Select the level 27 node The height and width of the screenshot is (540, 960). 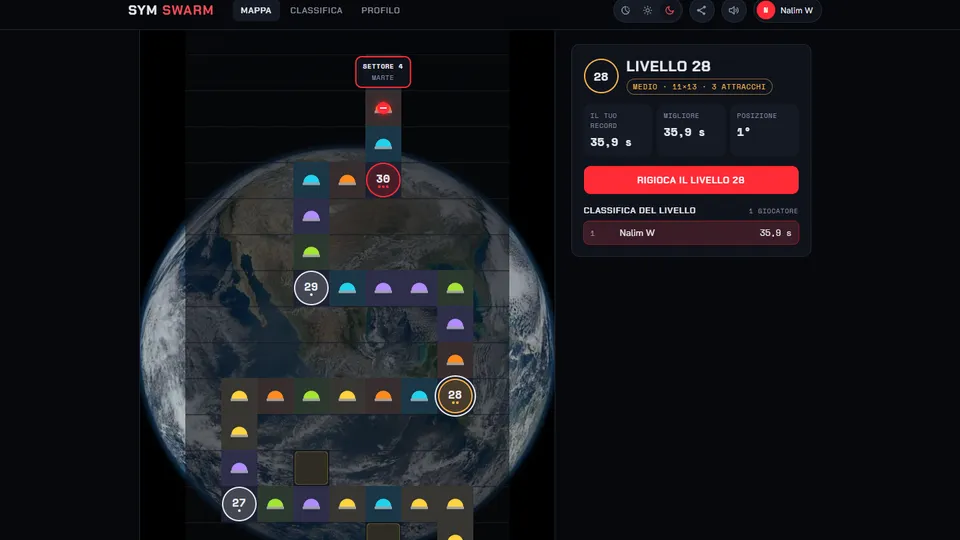tap(239, 504)
